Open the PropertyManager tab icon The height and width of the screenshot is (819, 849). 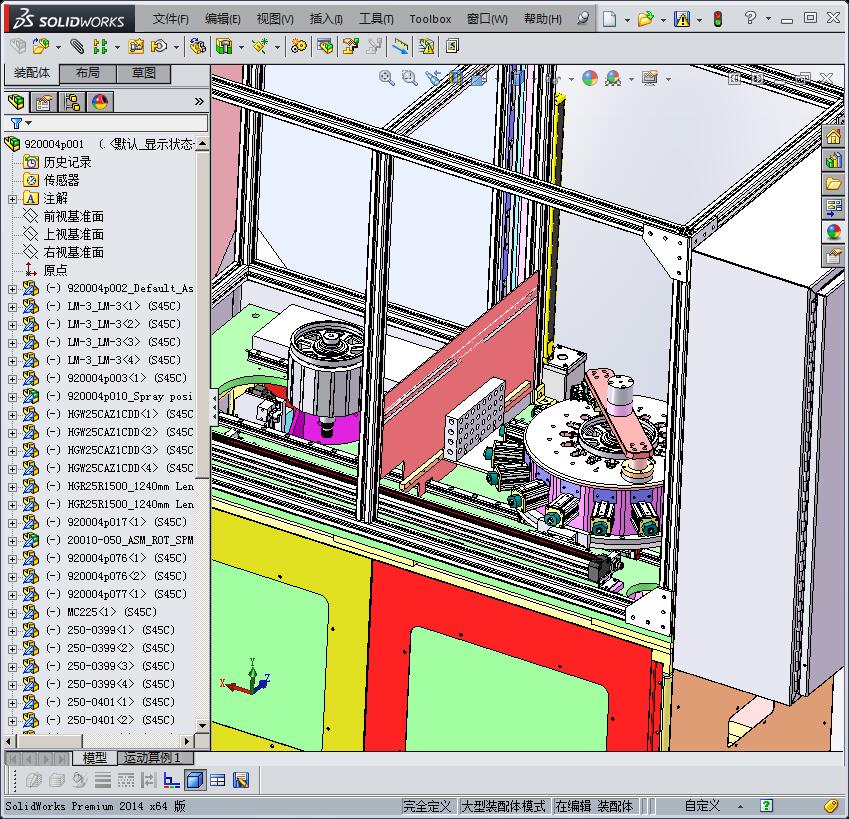[x=43, y=102]
